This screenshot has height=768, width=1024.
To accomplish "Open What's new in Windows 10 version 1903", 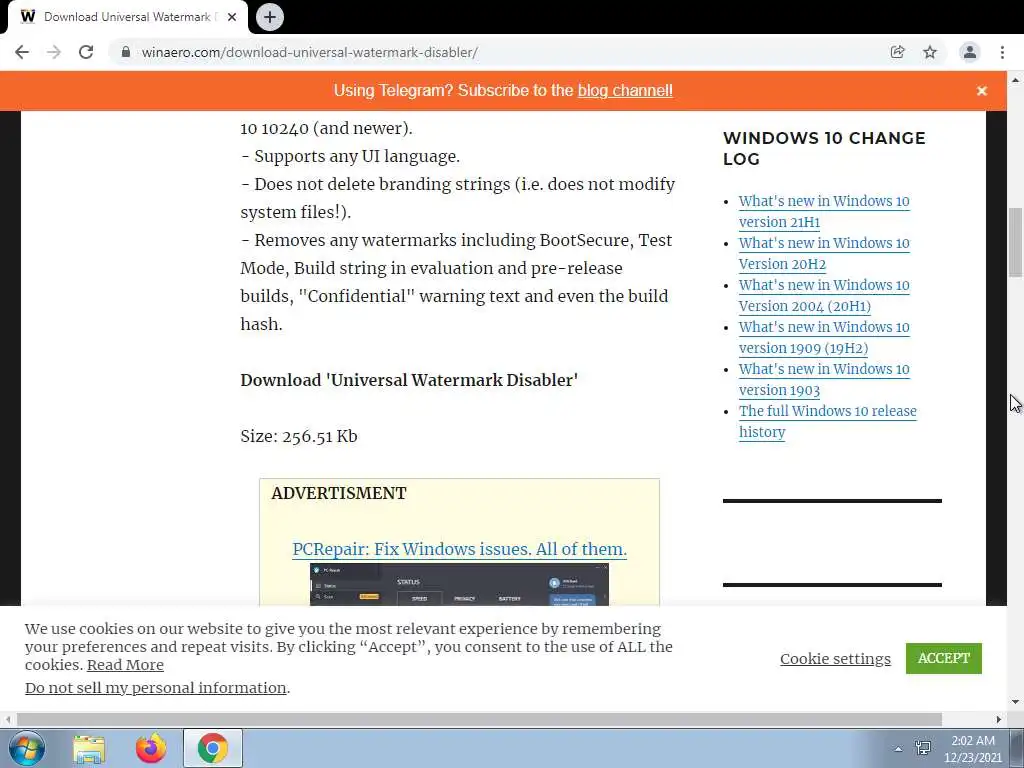I will [x=824, y=379].
